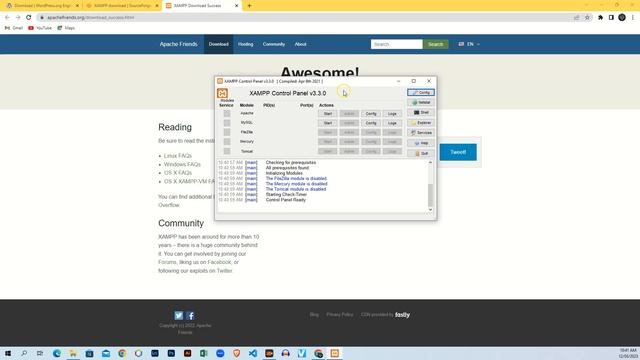This screenshot has width=640, height=360.
Task: Open Config for the Apache module
Action: (x=371, y=113)
